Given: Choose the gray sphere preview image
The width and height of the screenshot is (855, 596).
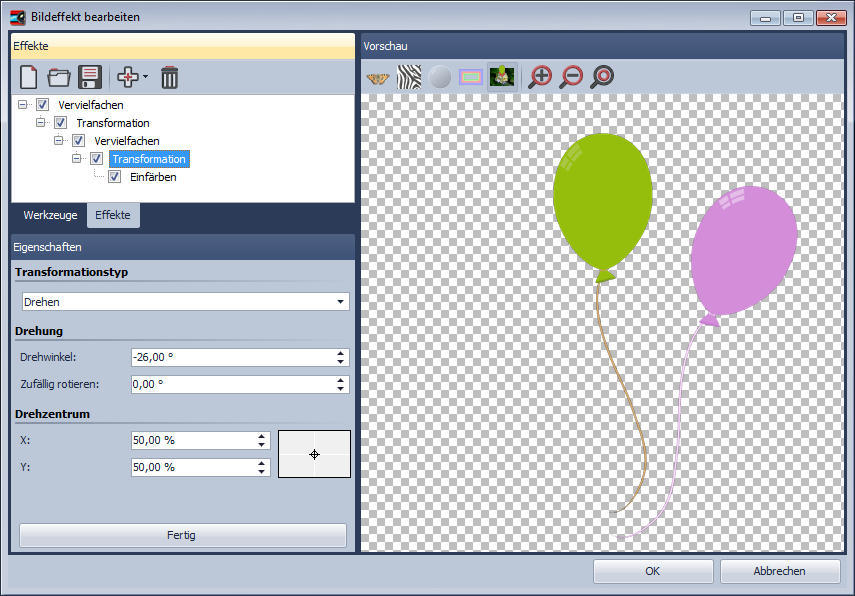Looking at the screenshot, I should point(440,77).
